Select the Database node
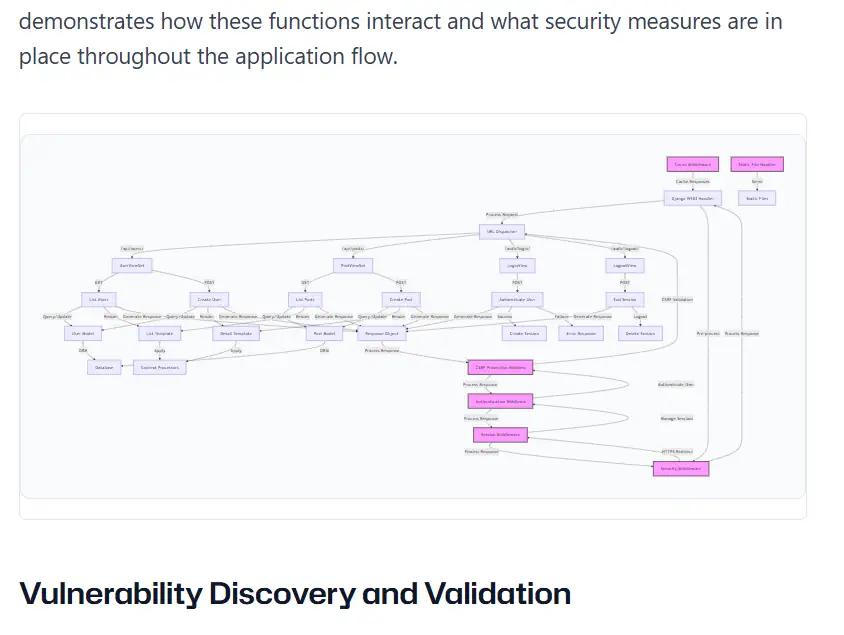 [x=104, y=367]
